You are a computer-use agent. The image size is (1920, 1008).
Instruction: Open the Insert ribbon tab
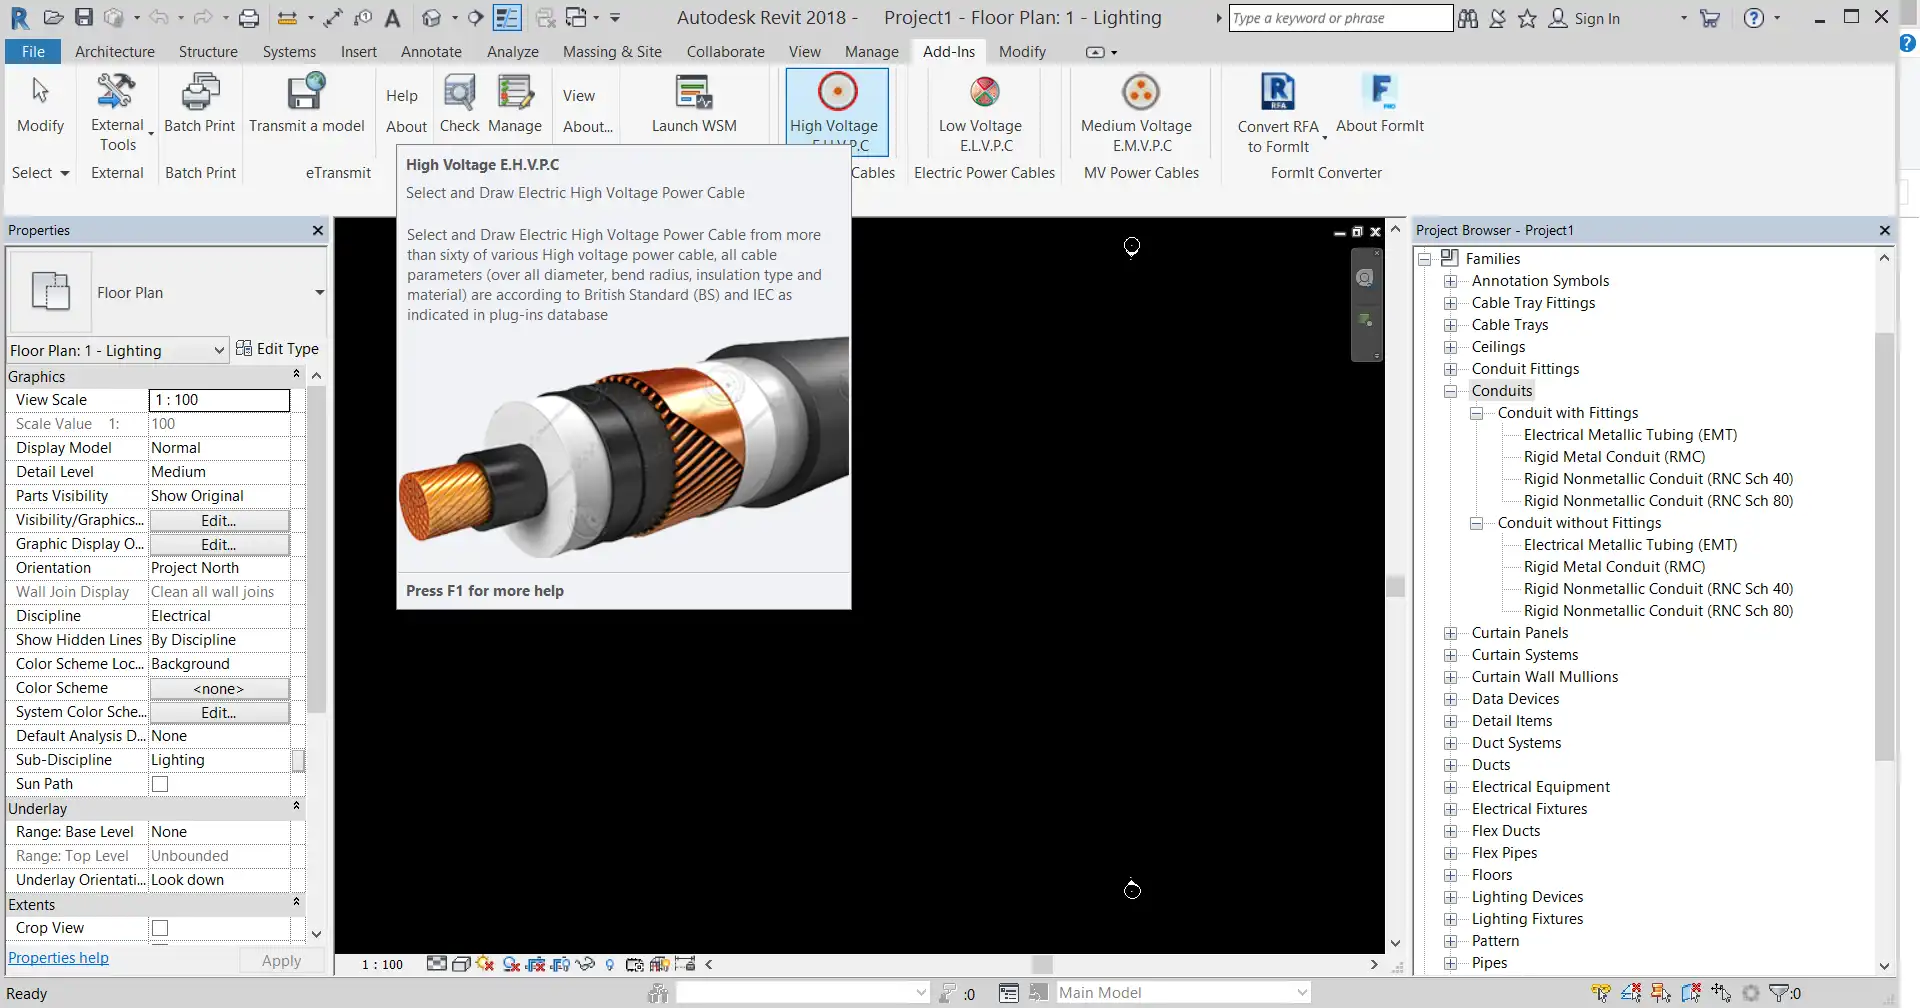(358, 52)
